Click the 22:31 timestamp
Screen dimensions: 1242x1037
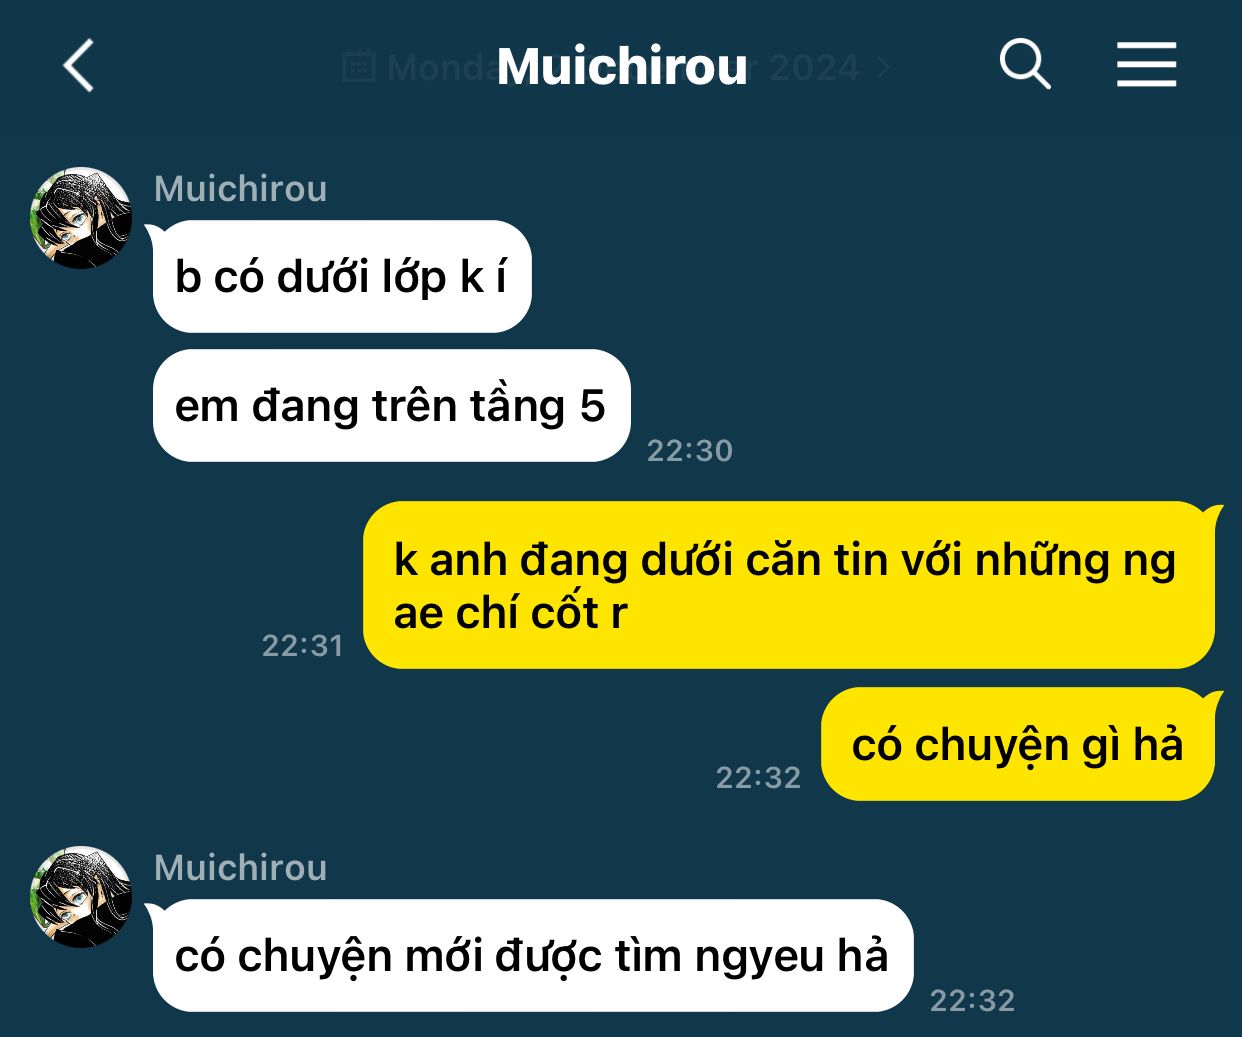pyautogui.click(x=303, y=646)
